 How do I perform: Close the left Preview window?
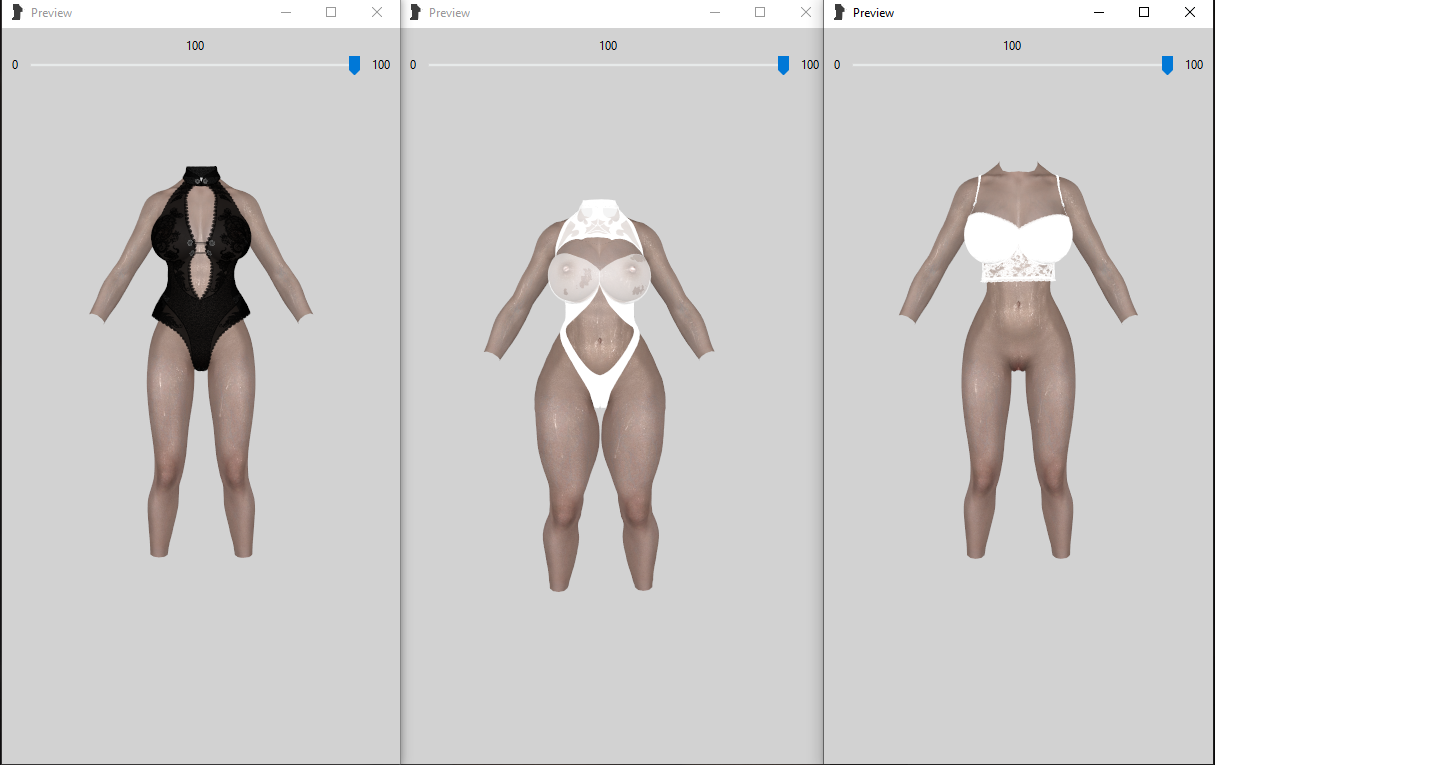tap(377, 13)
